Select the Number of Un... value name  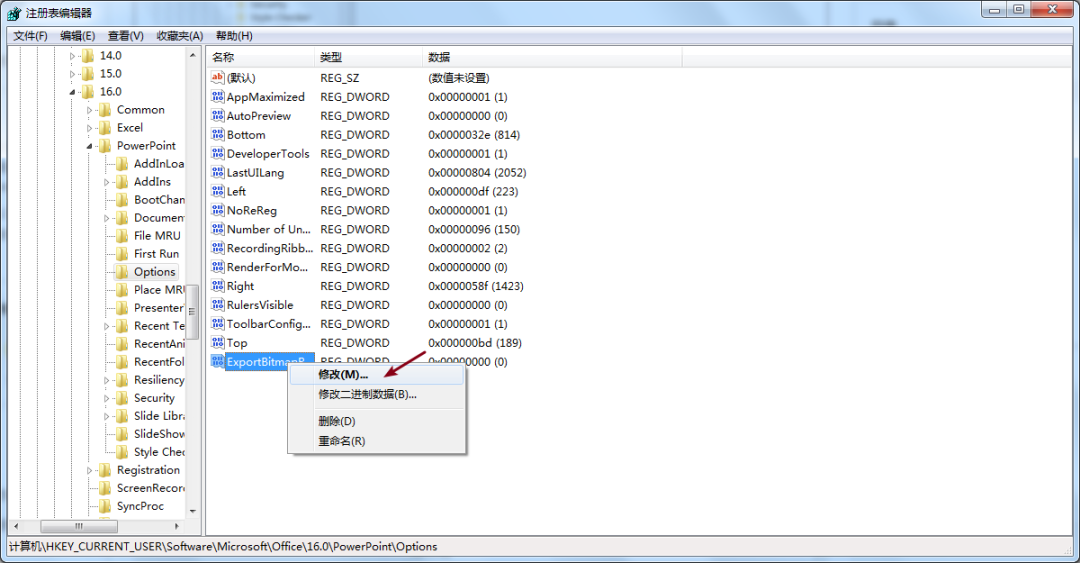tap(269, 229)
